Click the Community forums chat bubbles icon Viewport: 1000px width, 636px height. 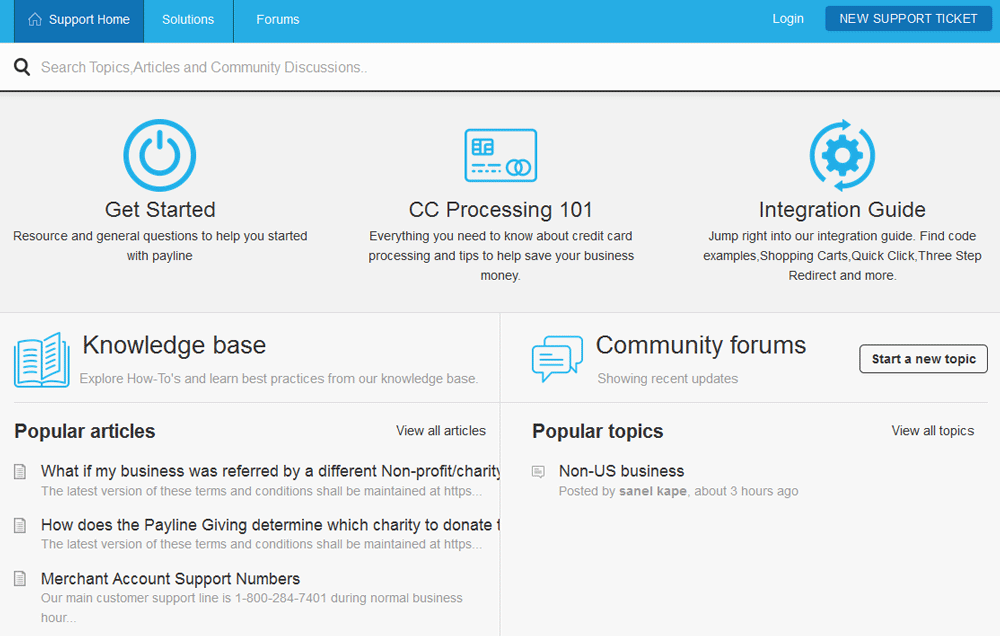557,359
